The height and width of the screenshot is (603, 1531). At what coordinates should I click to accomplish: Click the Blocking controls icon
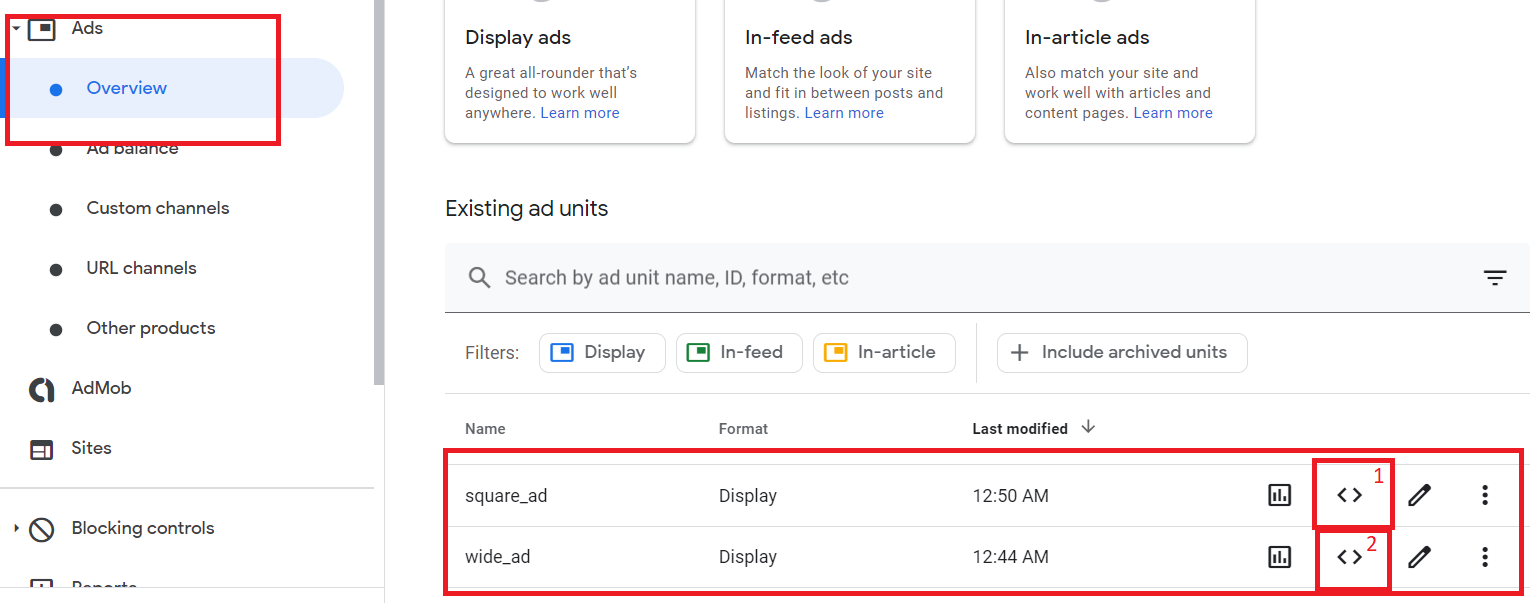pos(39,528)
